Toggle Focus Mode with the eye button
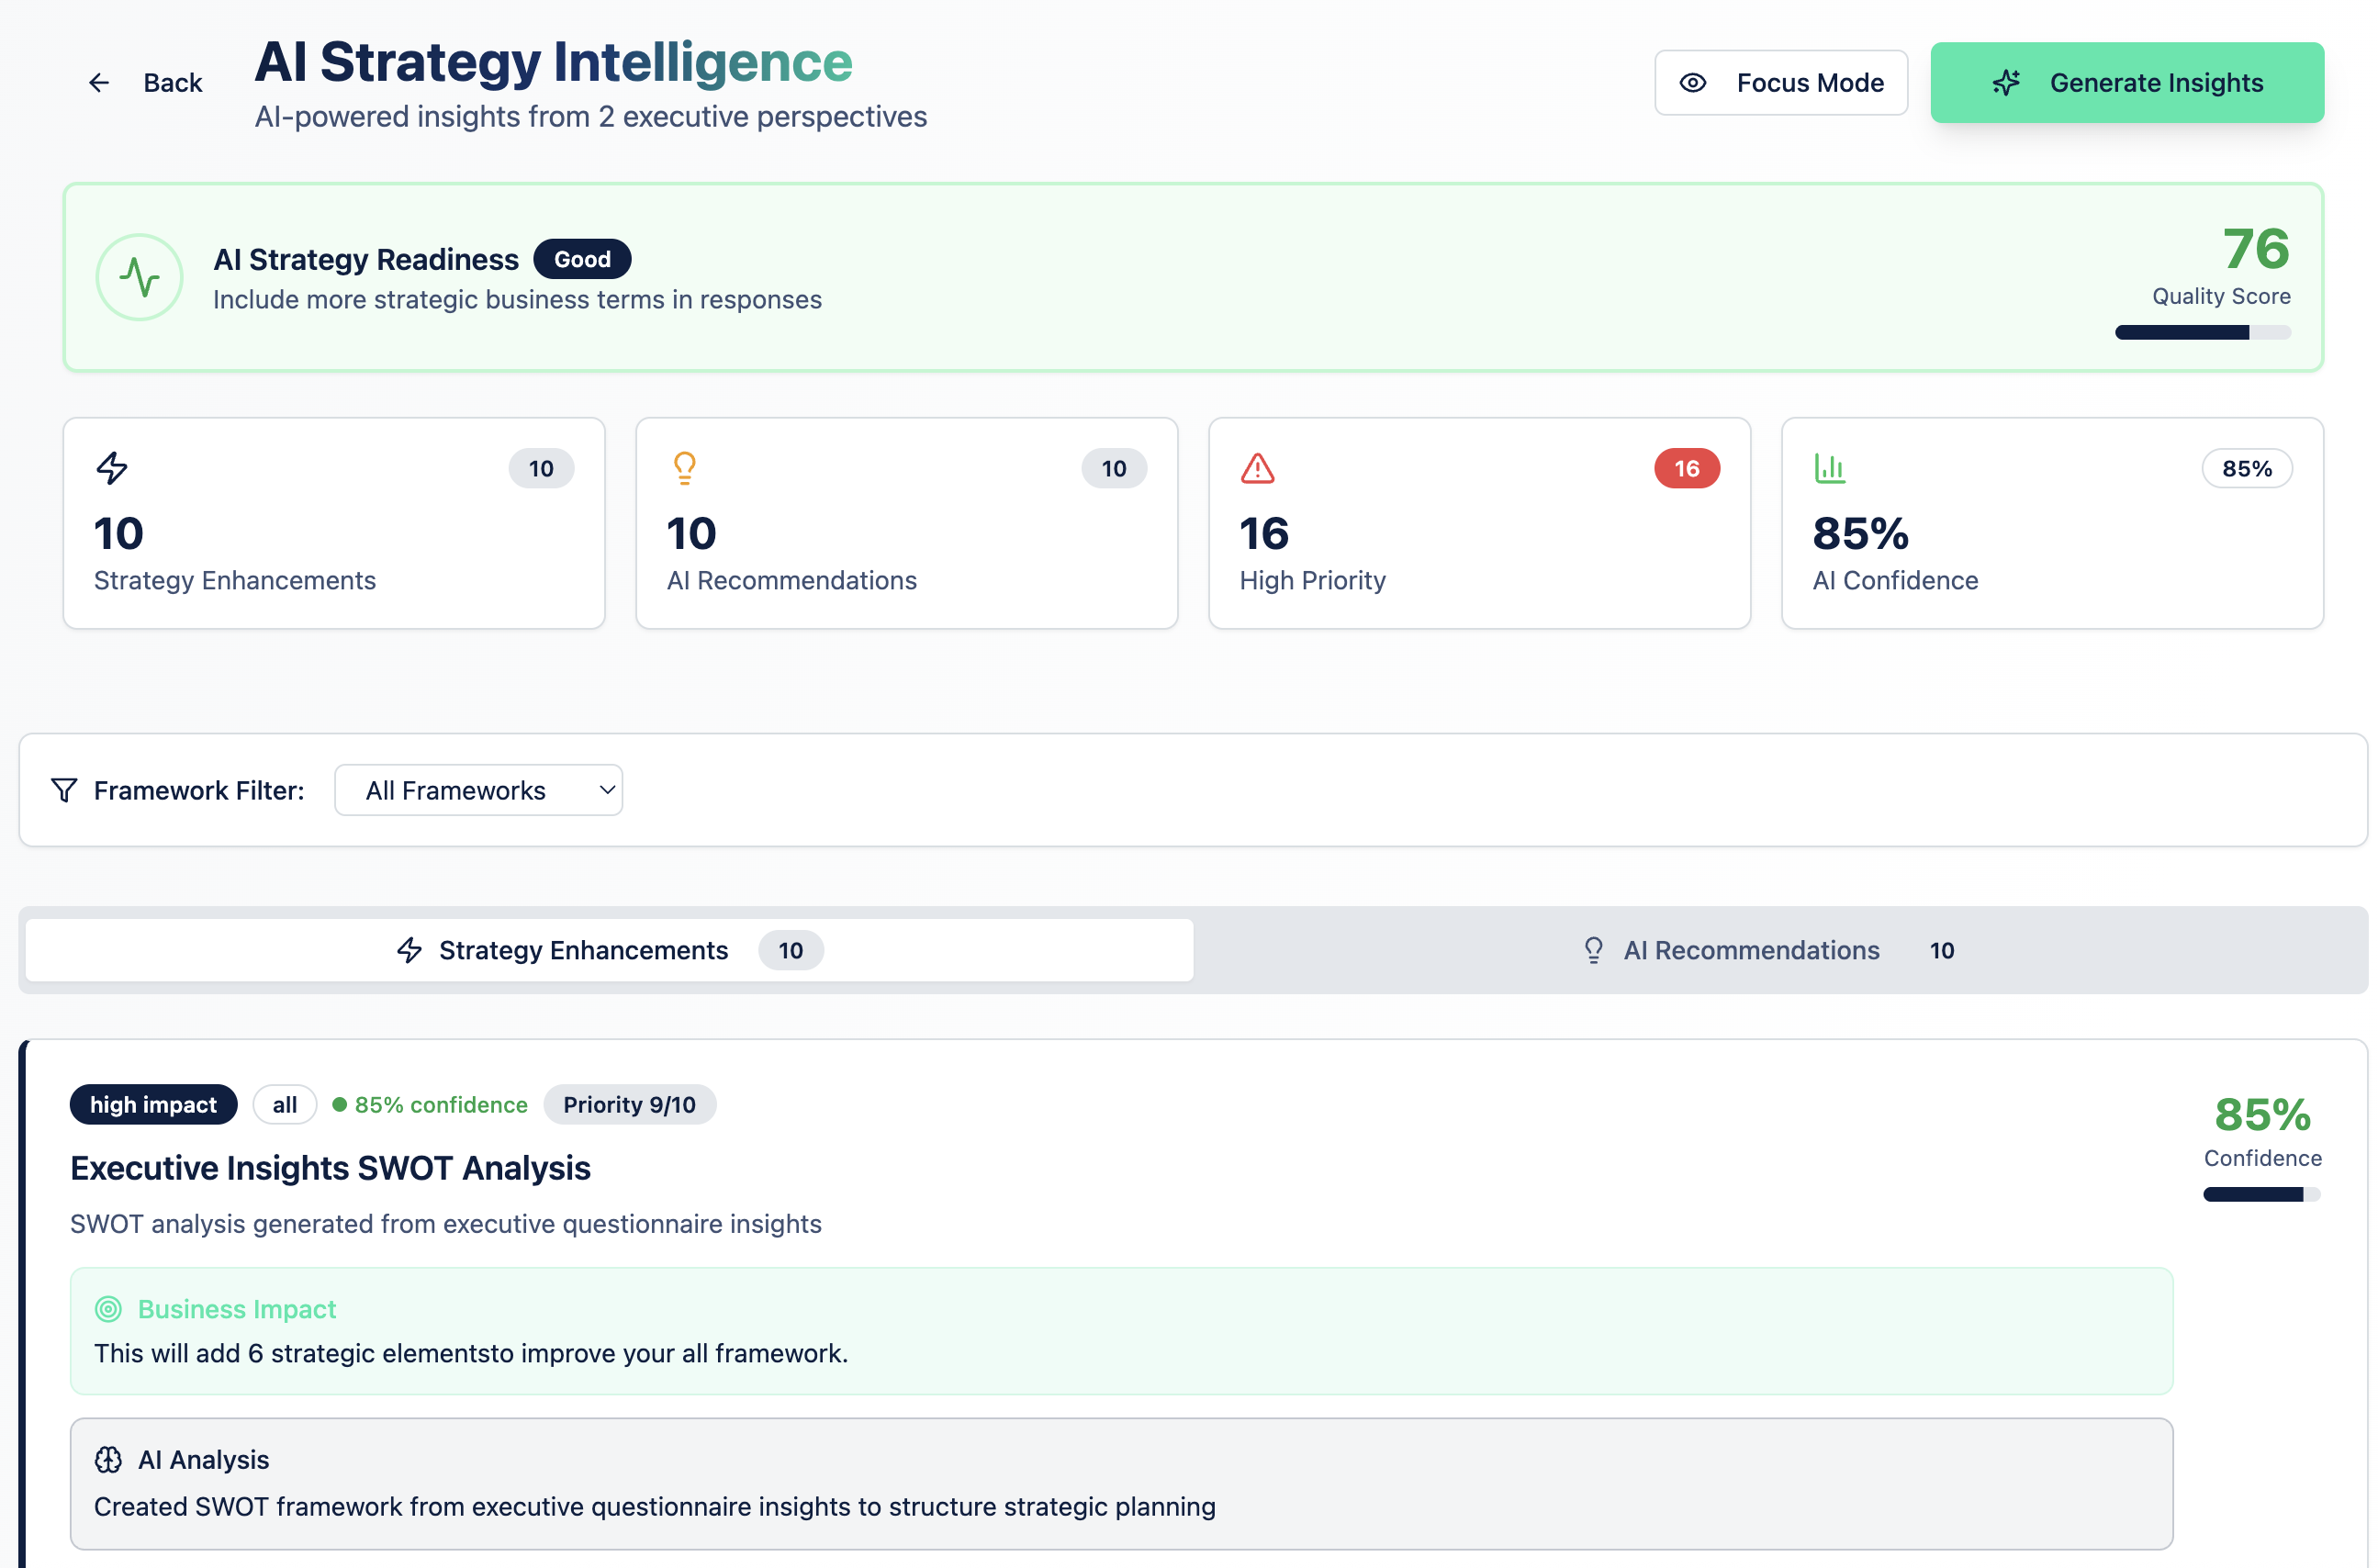 1780,83
